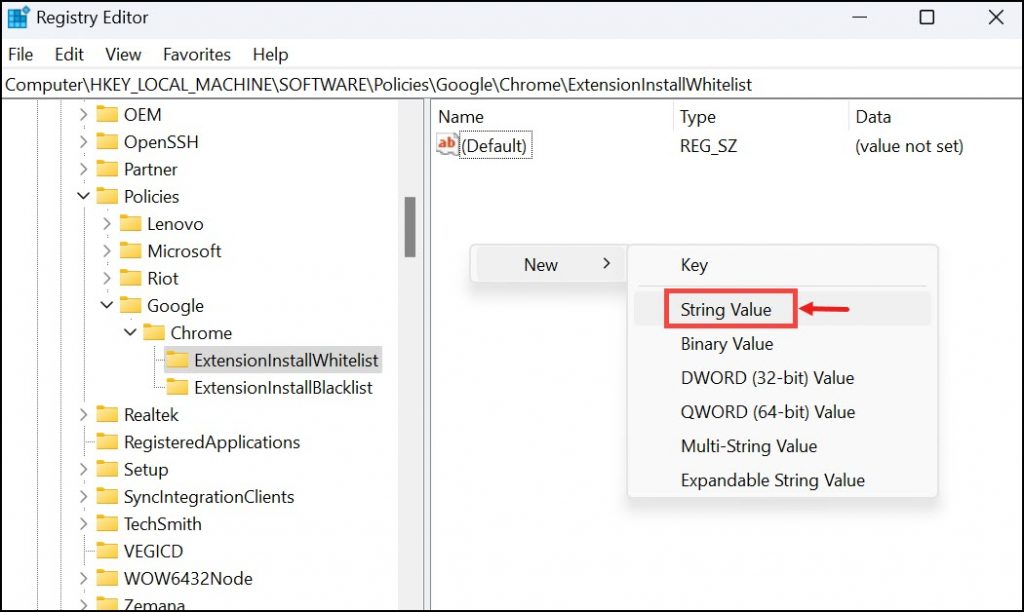Image resolution: width=1024 pixels, height=612 pixels.
Task: Select QWORD (64-bit) Value option
Action: coord(766,411)
